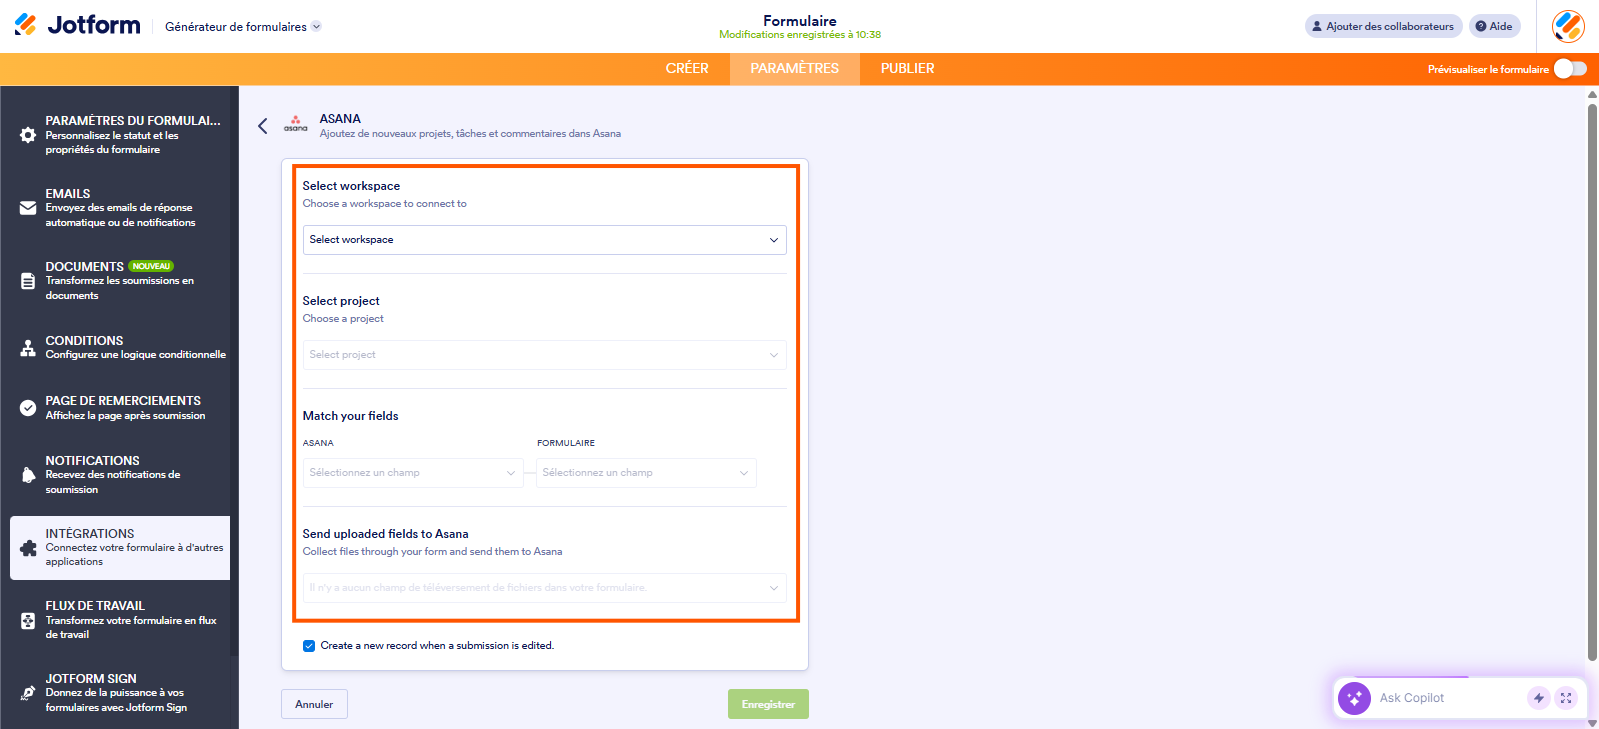Viewport: 1599px width, 729px height.
Task: Click the page vertical scrollbar
Action: pyautogui.click(x=1592, y=380)
